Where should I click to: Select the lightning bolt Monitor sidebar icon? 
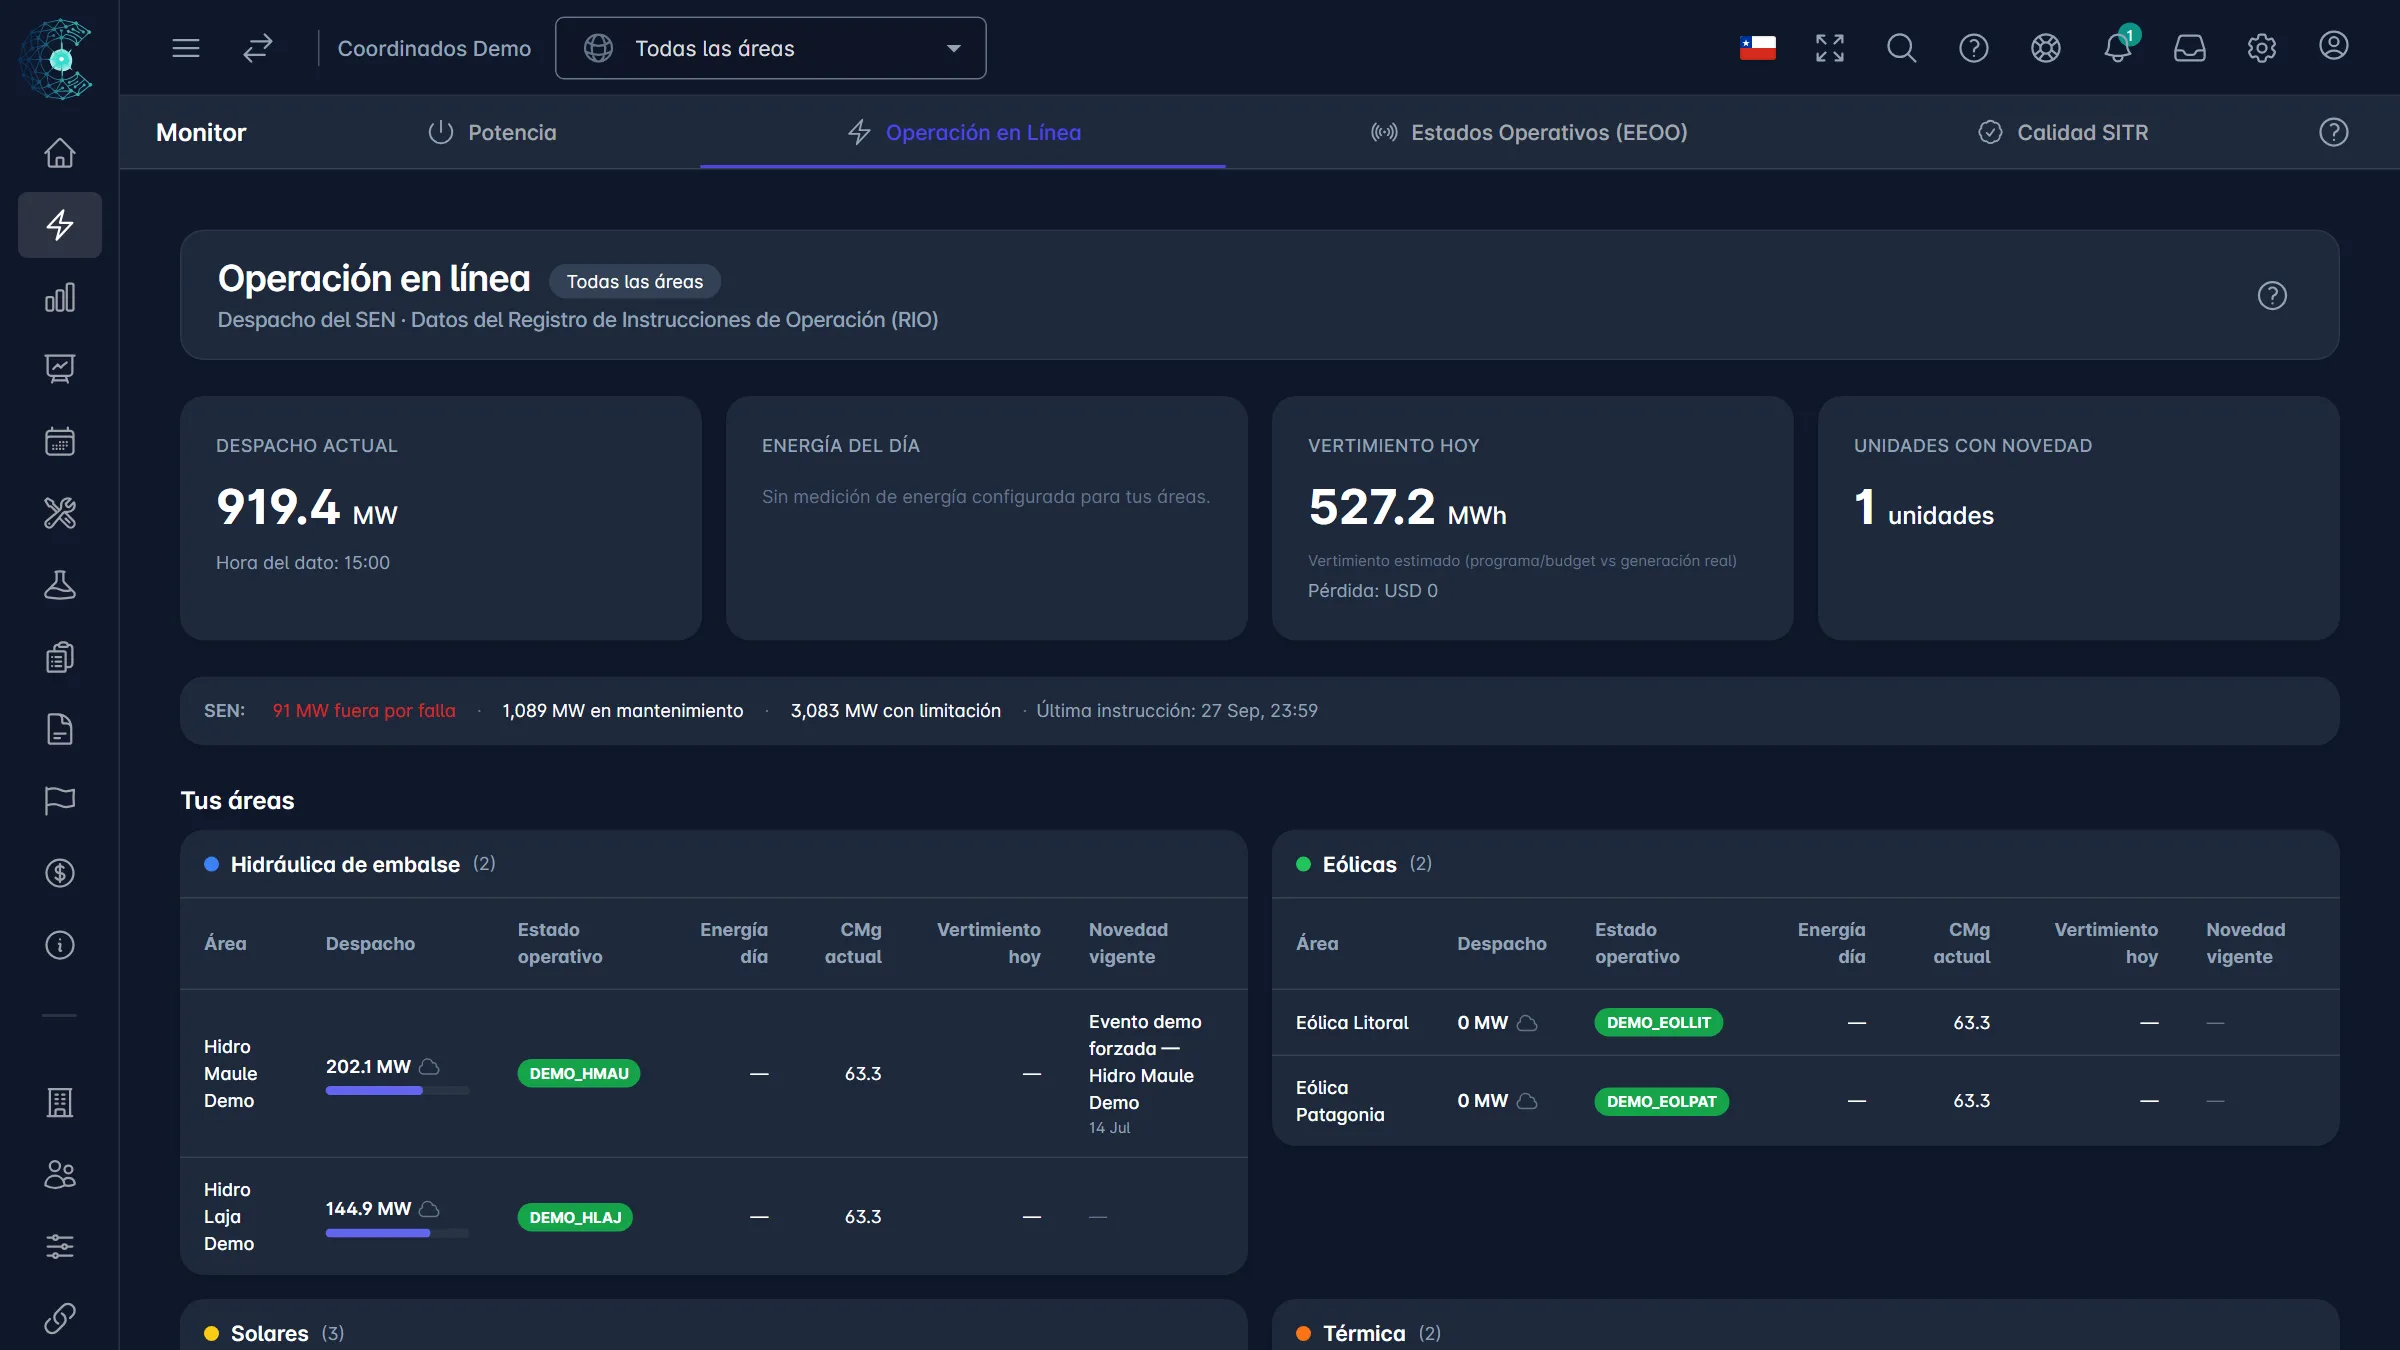pyautogui.click(x=60, y=225)
